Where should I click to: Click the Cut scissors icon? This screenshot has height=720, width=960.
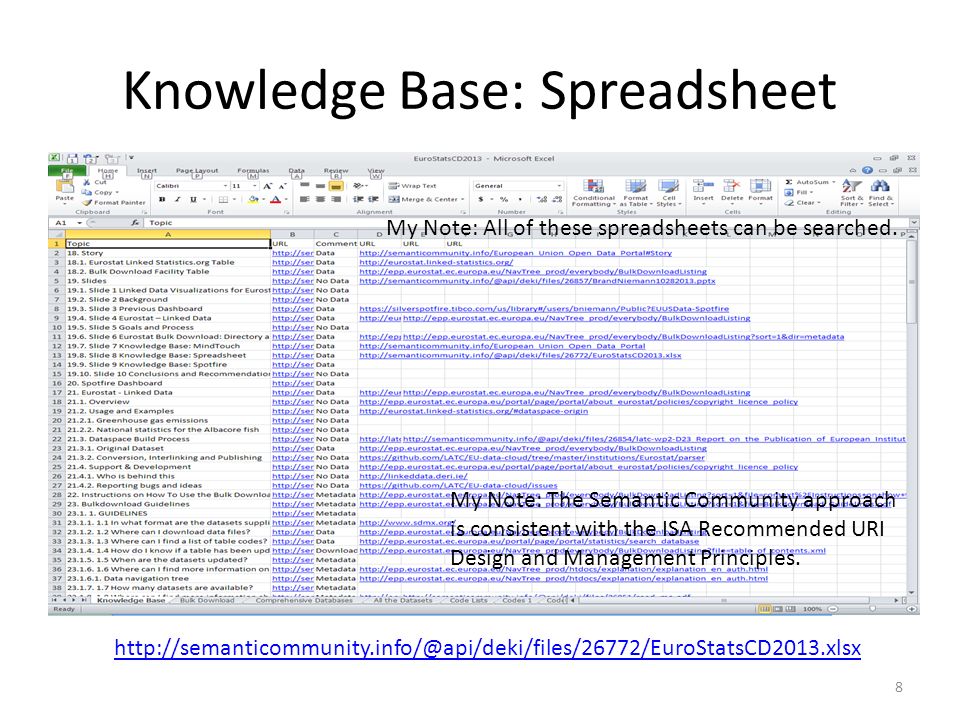tap(87, 182)
